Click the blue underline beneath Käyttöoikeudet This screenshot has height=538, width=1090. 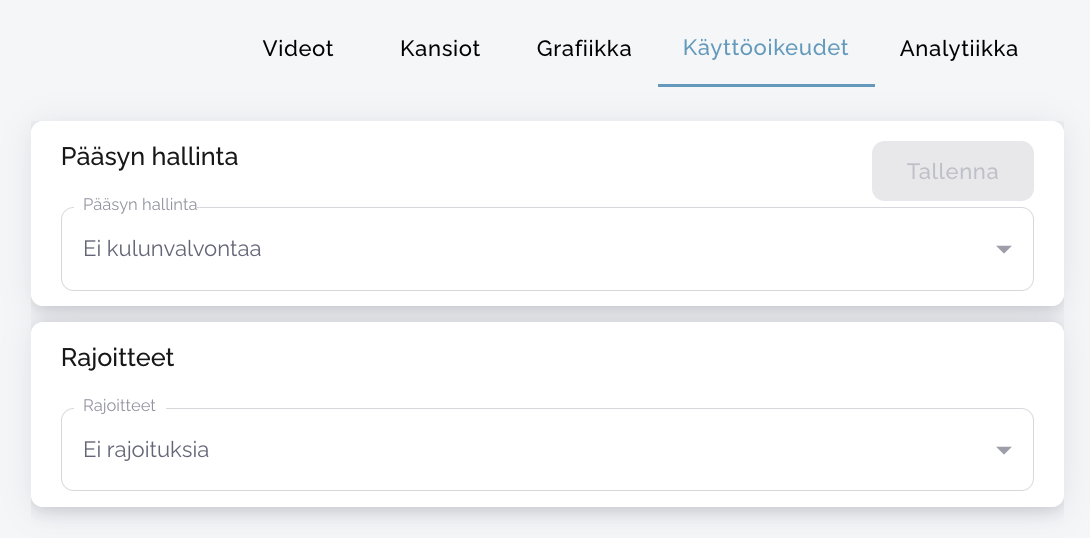coord(766,85)
